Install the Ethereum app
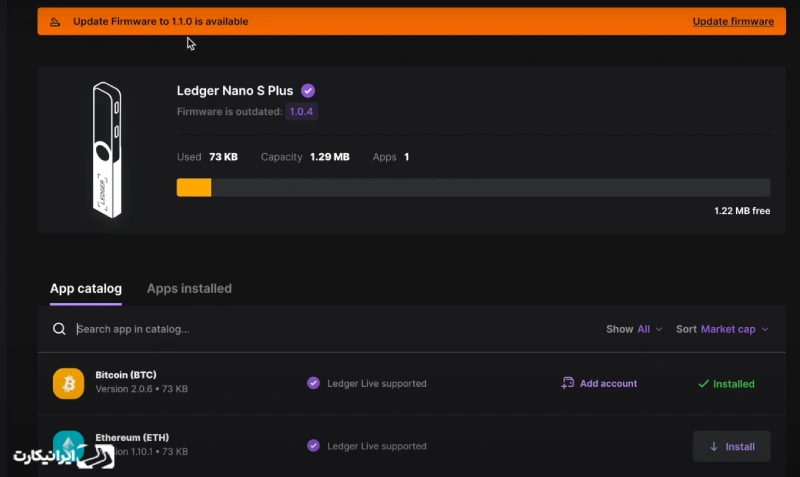 coord(732,446)
